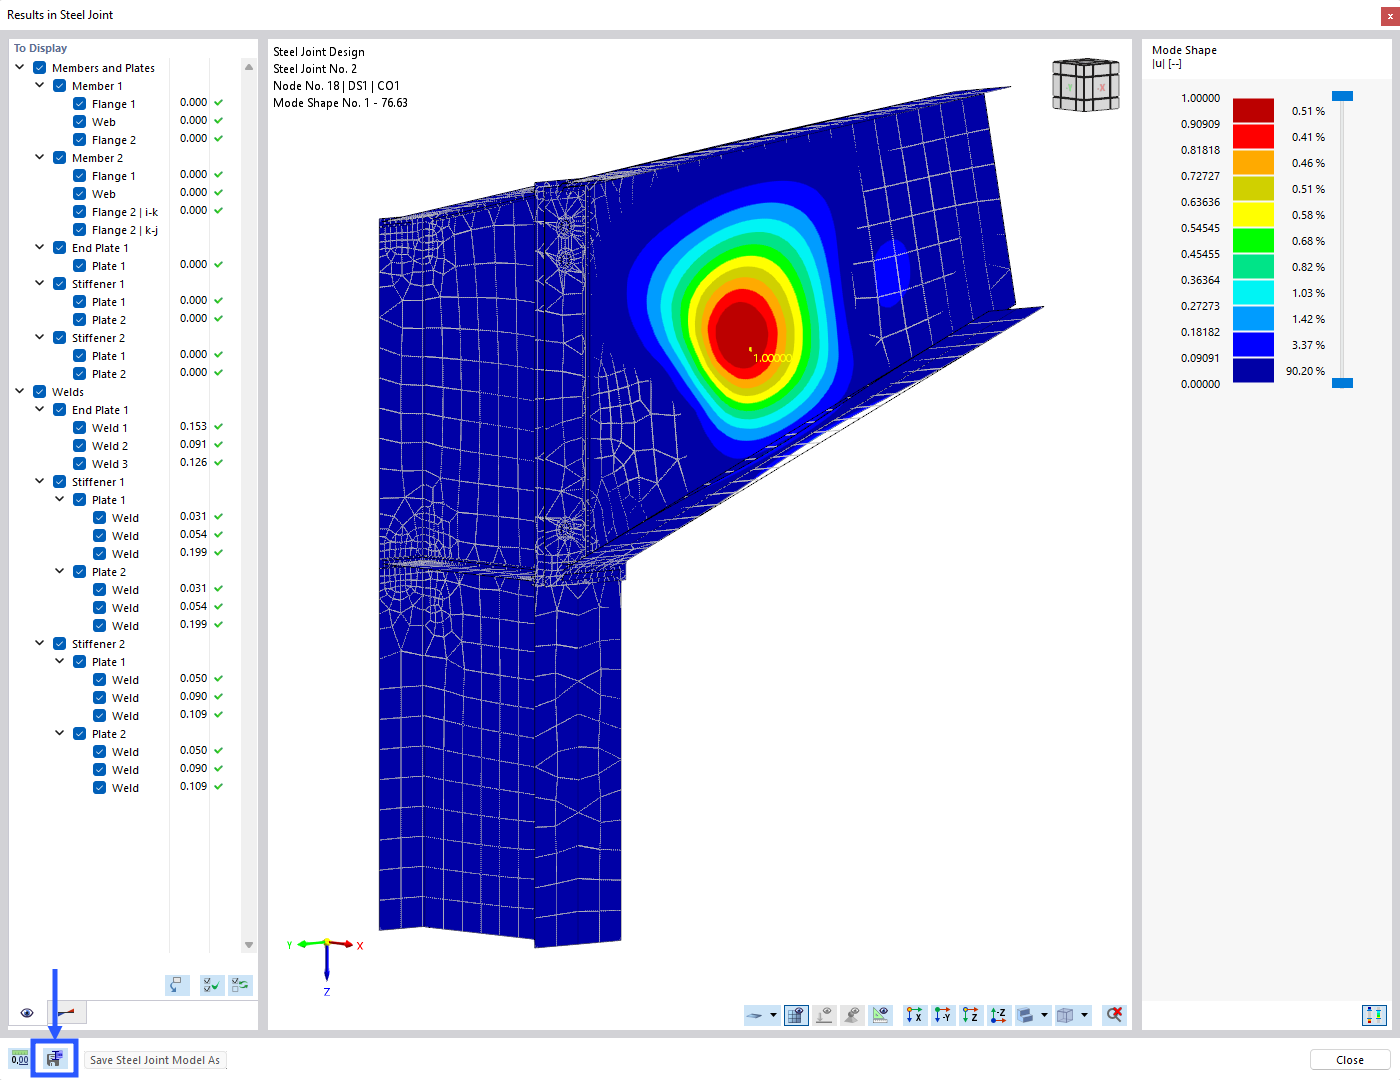This screenshot has width=1400, height=1080.
Task: Uncheck Members and Plates checkbox
Action: coord(40,68)
